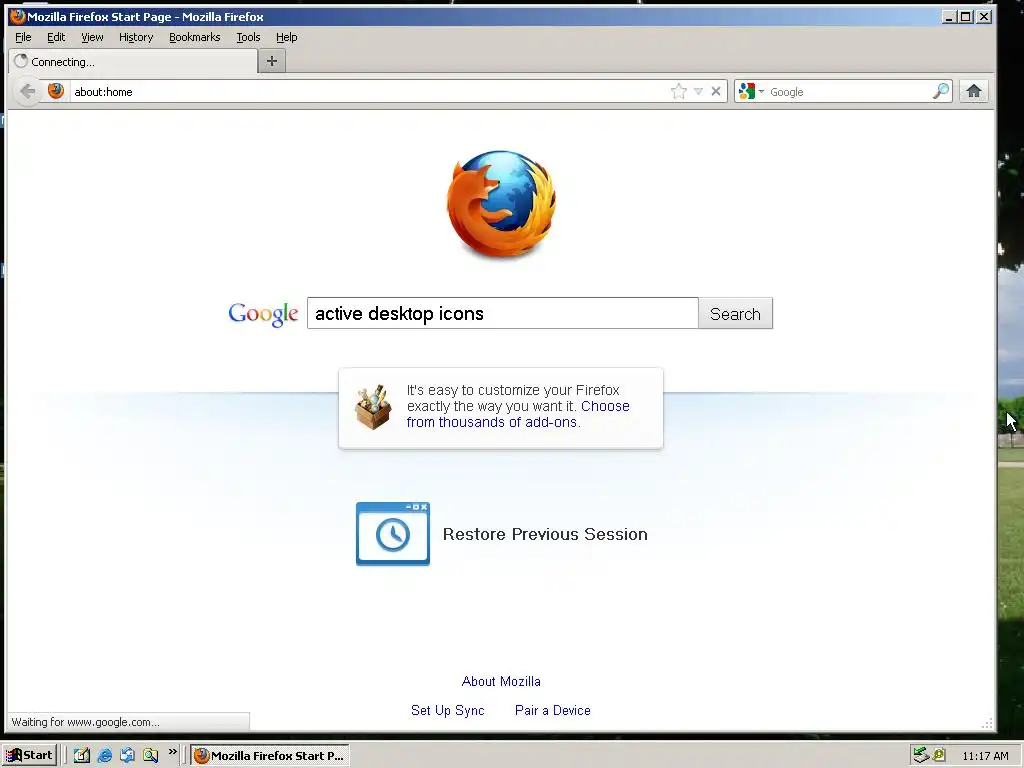
Task: Open the URL history dropdown arrow
Action: point(698,91)
